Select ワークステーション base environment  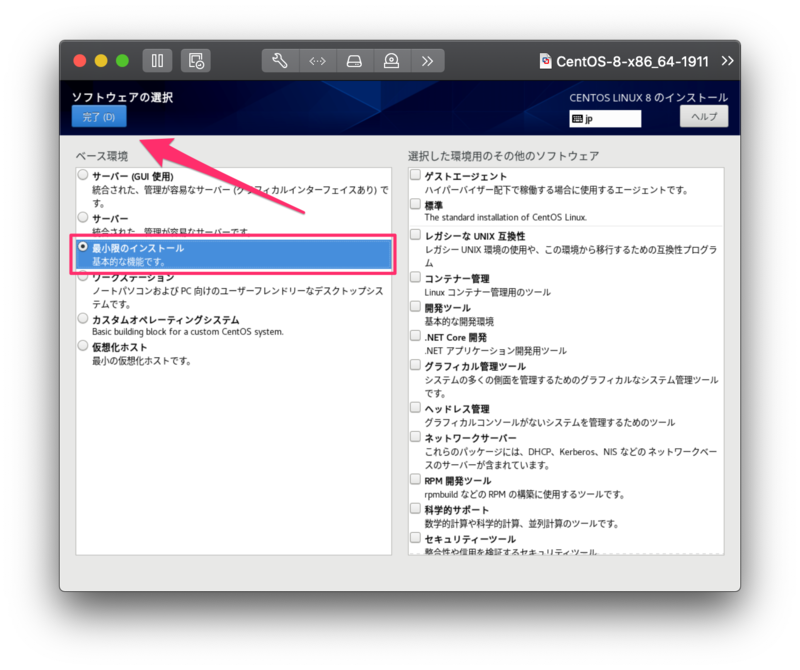[x=83, y=277]
